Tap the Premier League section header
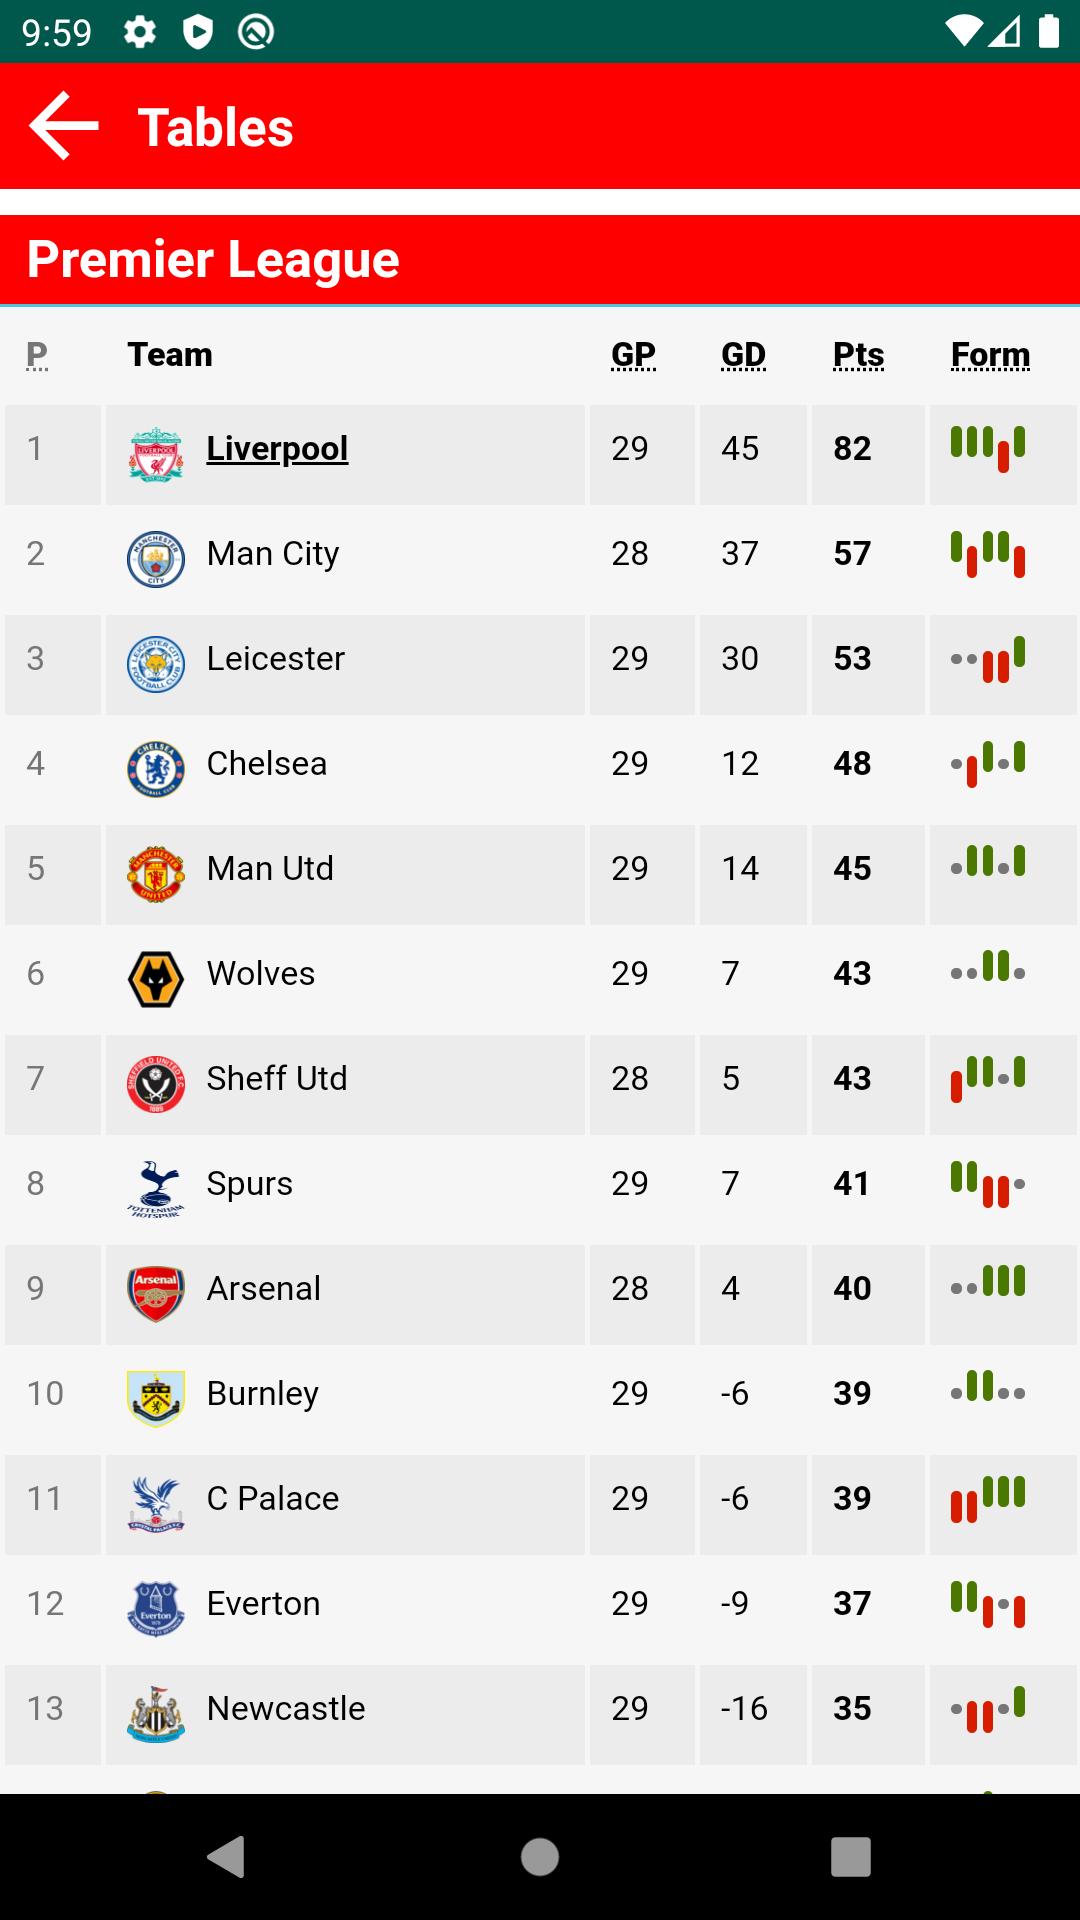Viewport: 1080px width, 1920px height. tap(540, 260)
